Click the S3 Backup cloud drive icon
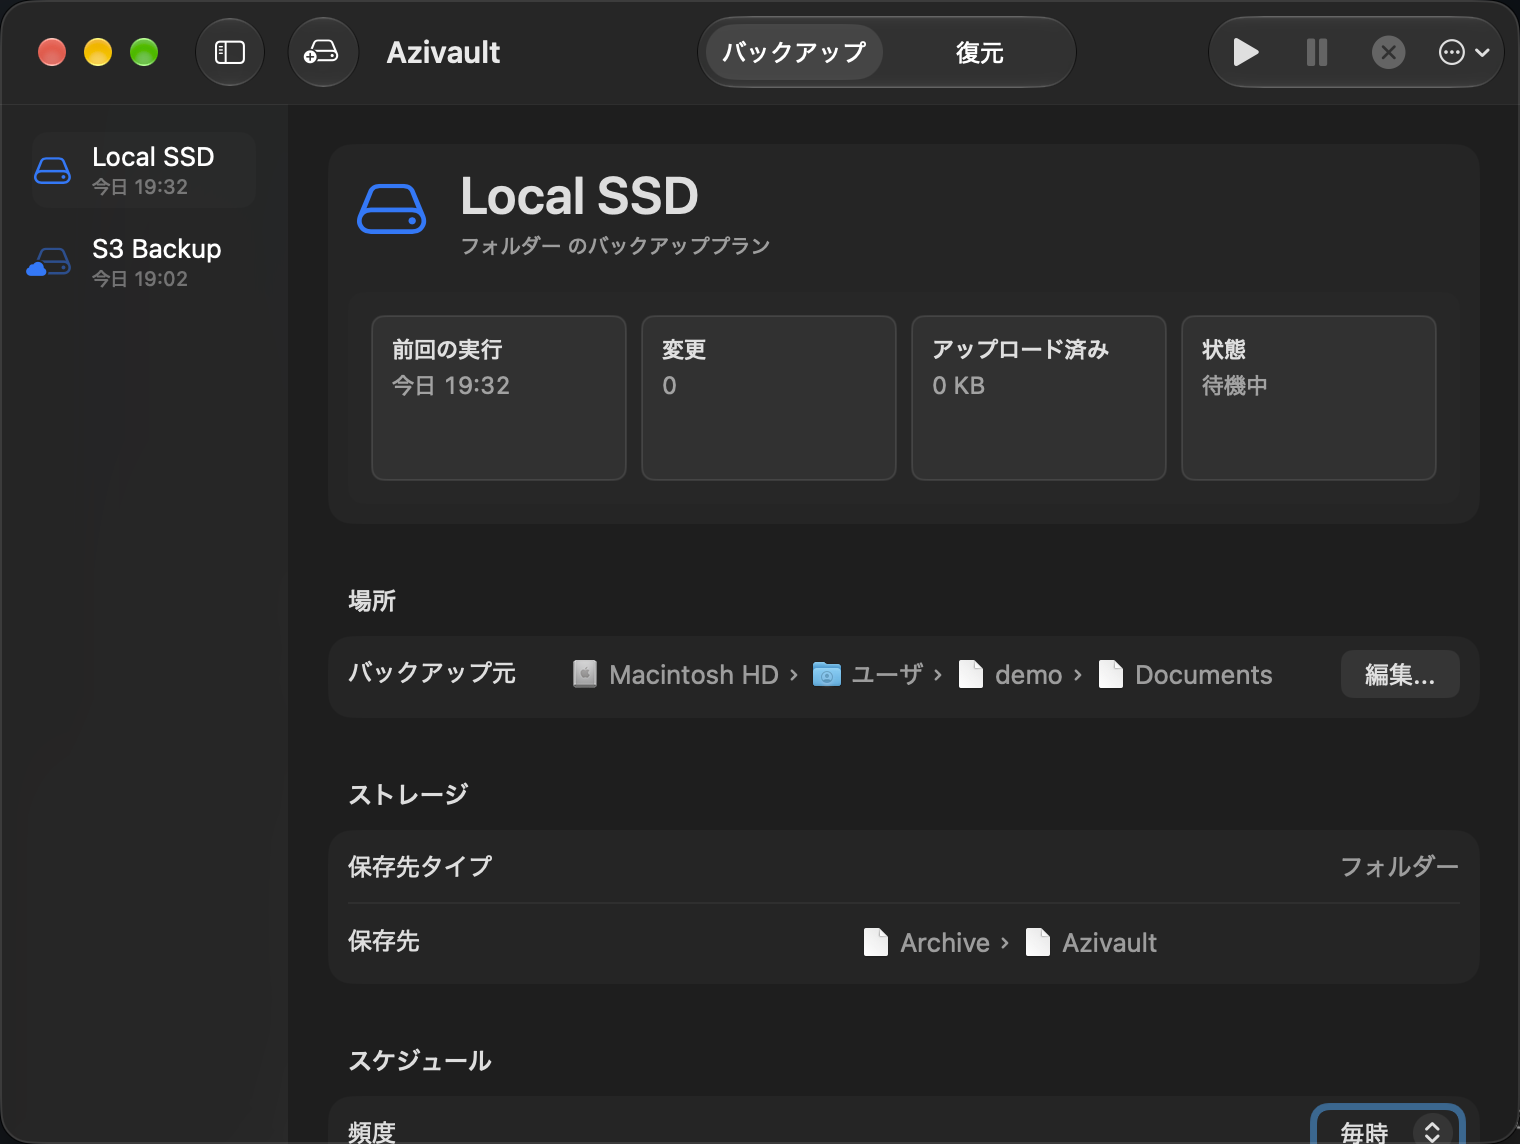This screenshot has height=1144, width=1520. pyautogui.click(x=49, y=262)
